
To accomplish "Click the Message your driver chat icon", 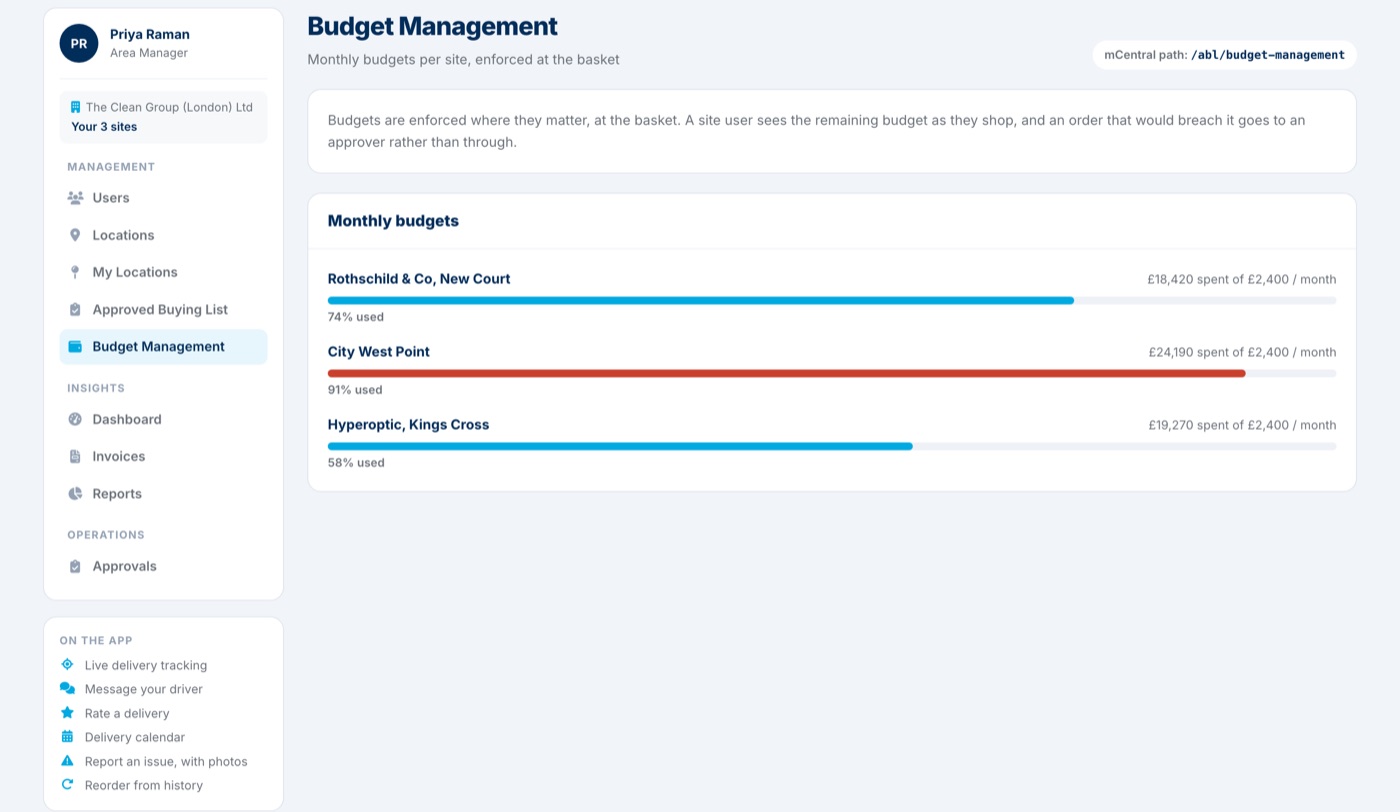I will click(67, 689).
